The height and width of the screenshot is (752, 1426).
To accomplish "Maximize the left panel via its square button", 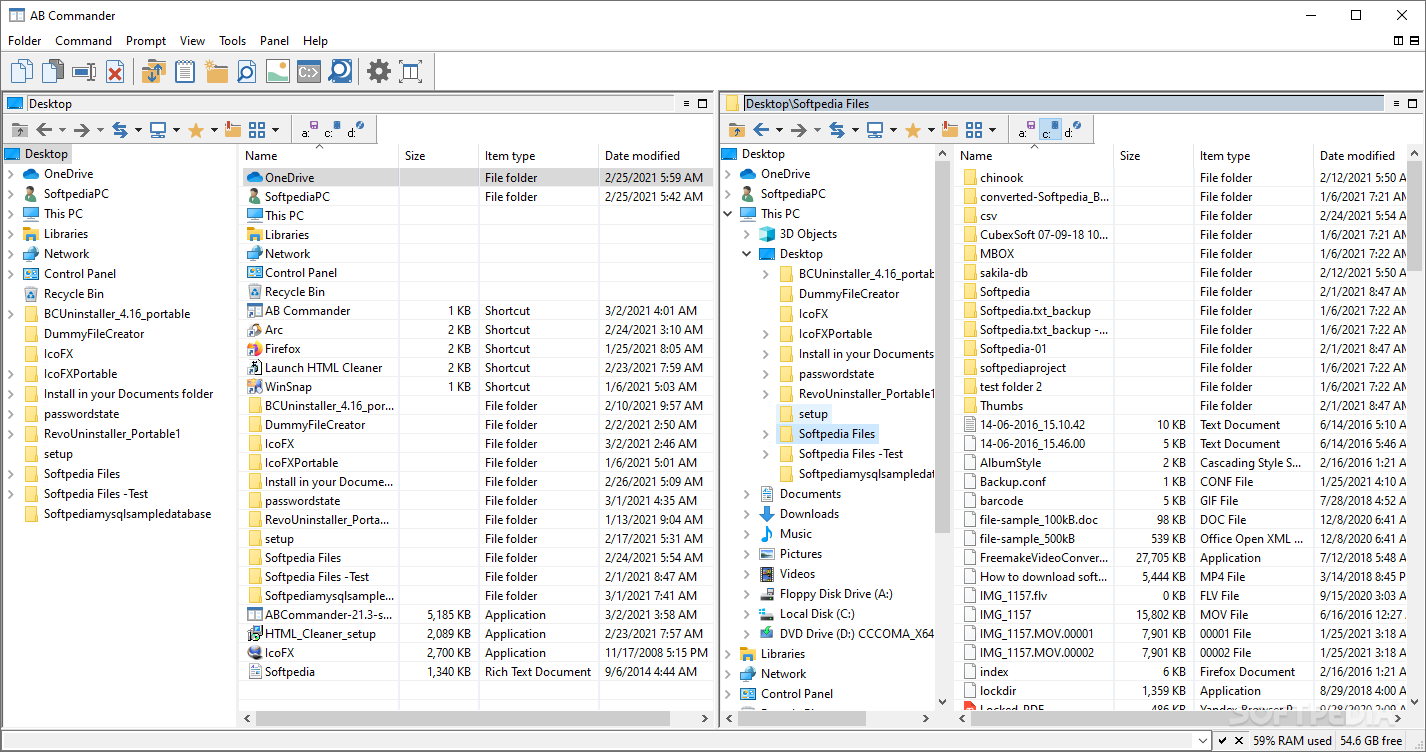I will pos(704,103).
